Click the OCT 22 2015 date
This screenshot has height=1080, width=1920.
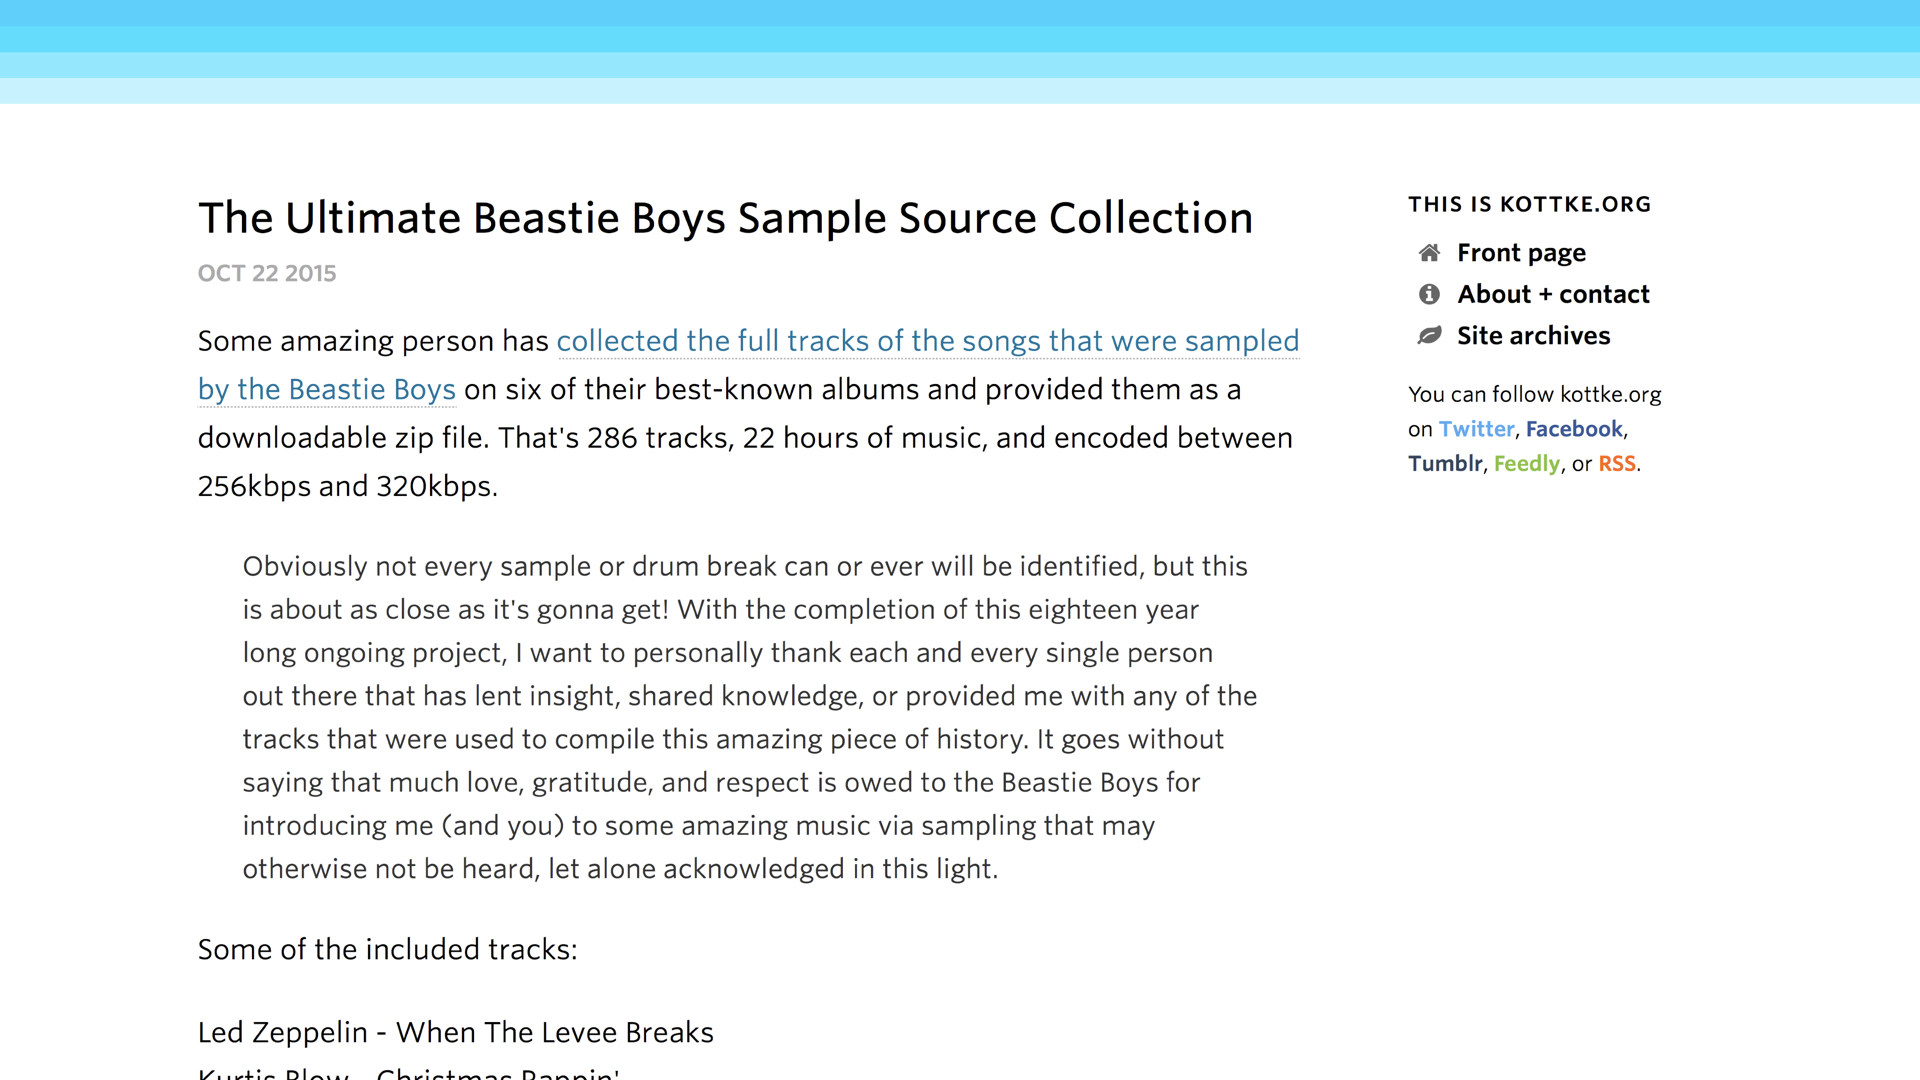(267, 273)
